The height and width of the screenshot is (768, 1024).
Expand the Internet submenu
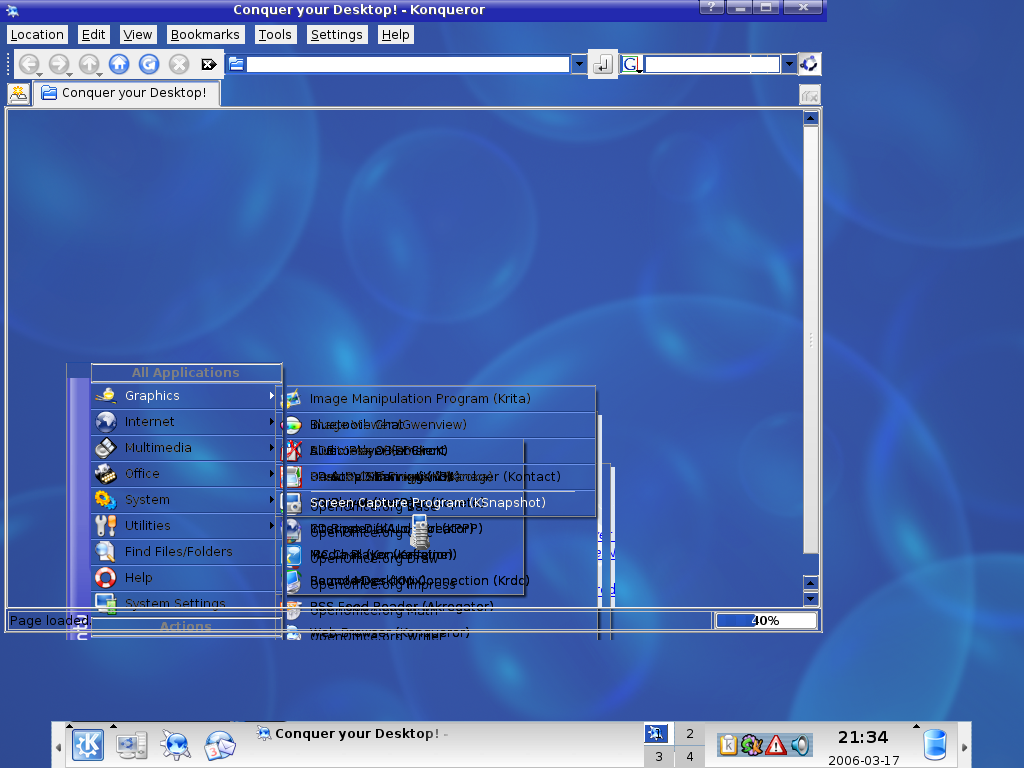(x=186, y=422)
